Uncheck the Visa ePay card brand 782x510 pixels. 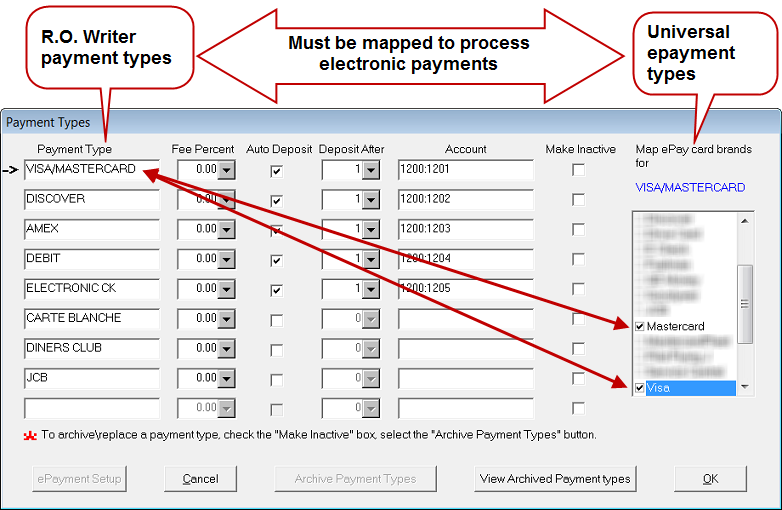point(640,387)
